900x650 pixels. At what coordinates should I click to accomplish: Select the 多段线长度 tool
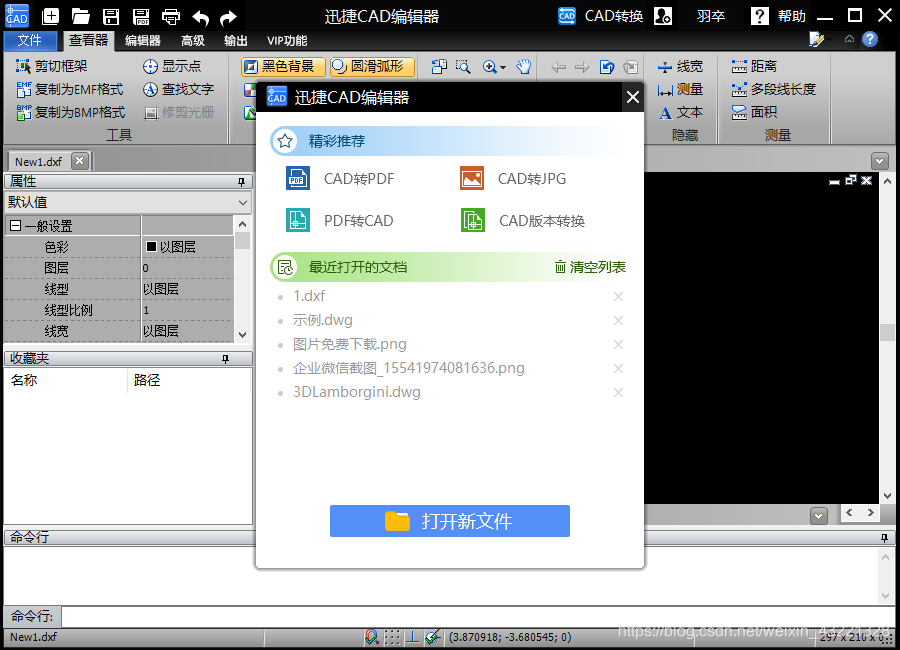pyautogui.click(x=773, y=90)
